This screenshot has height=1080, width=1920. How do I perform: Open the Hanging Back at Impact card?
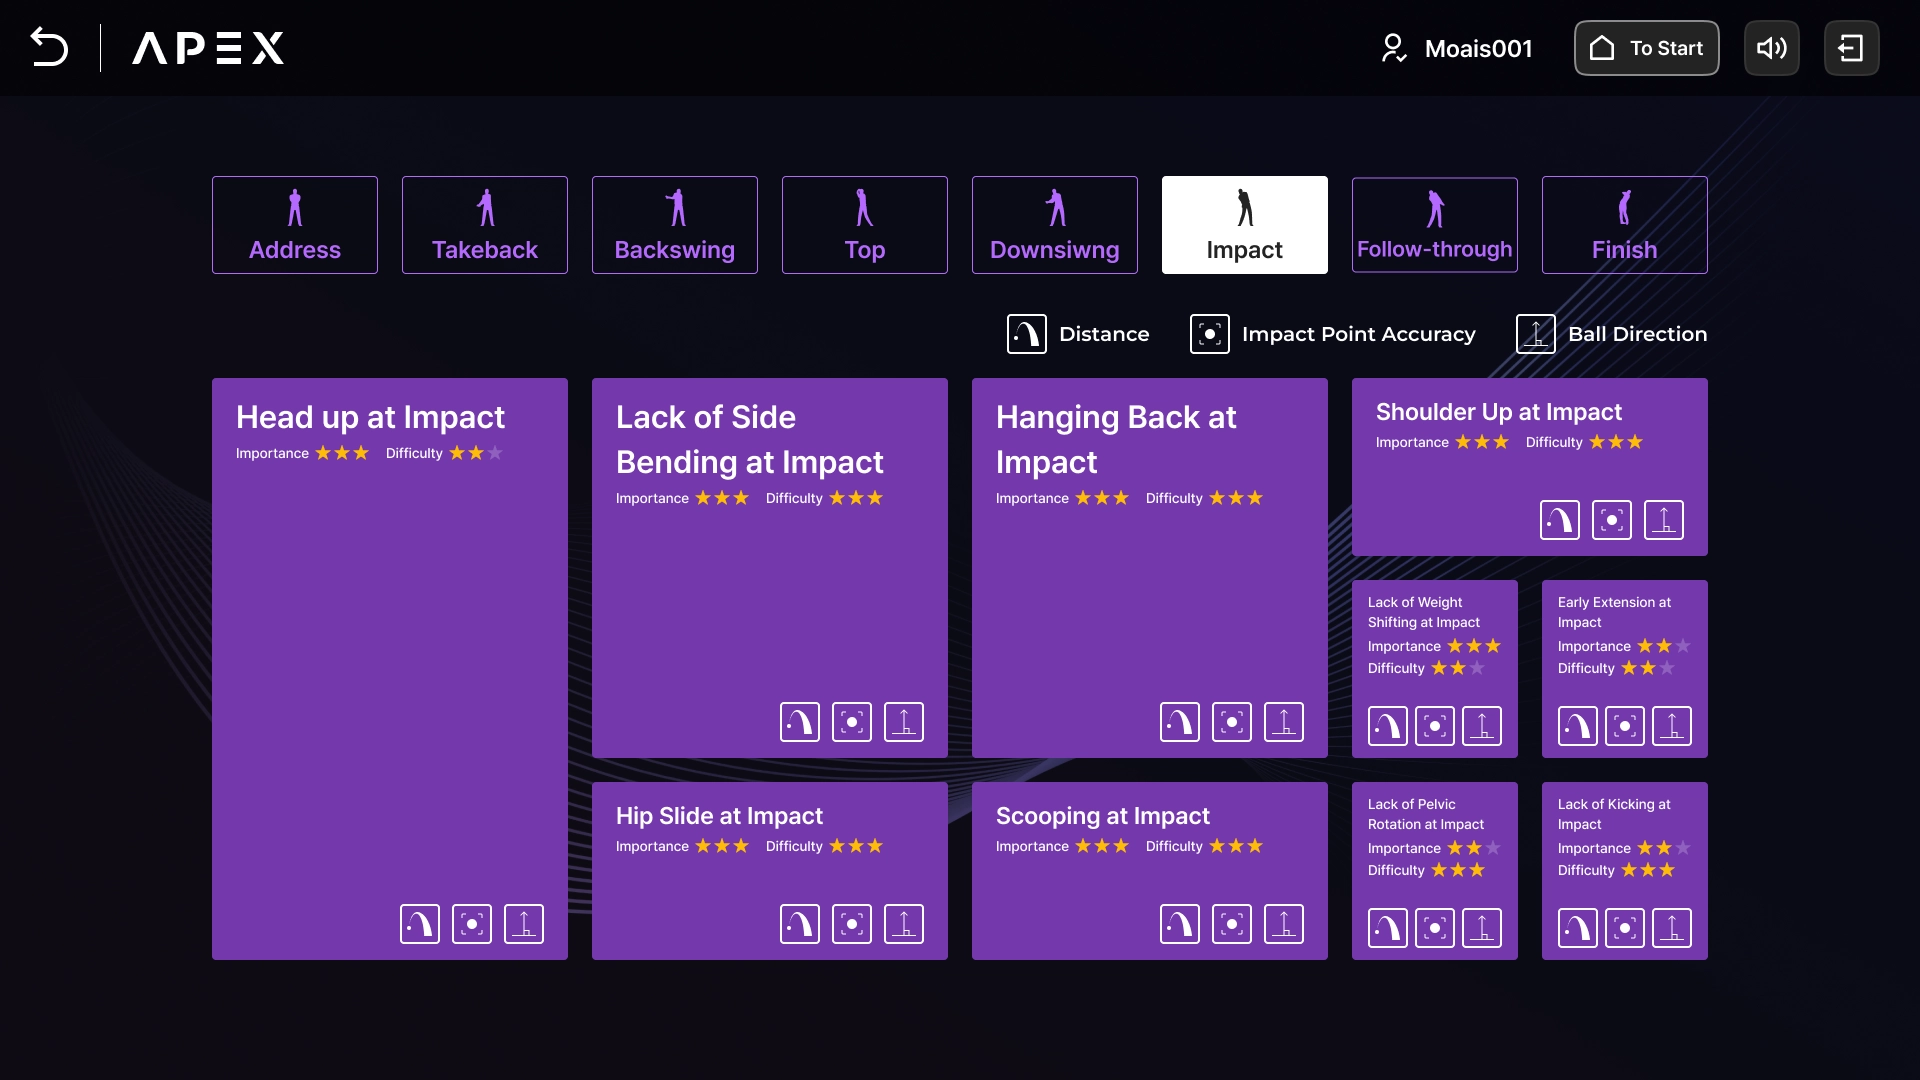click(1149, 600)
